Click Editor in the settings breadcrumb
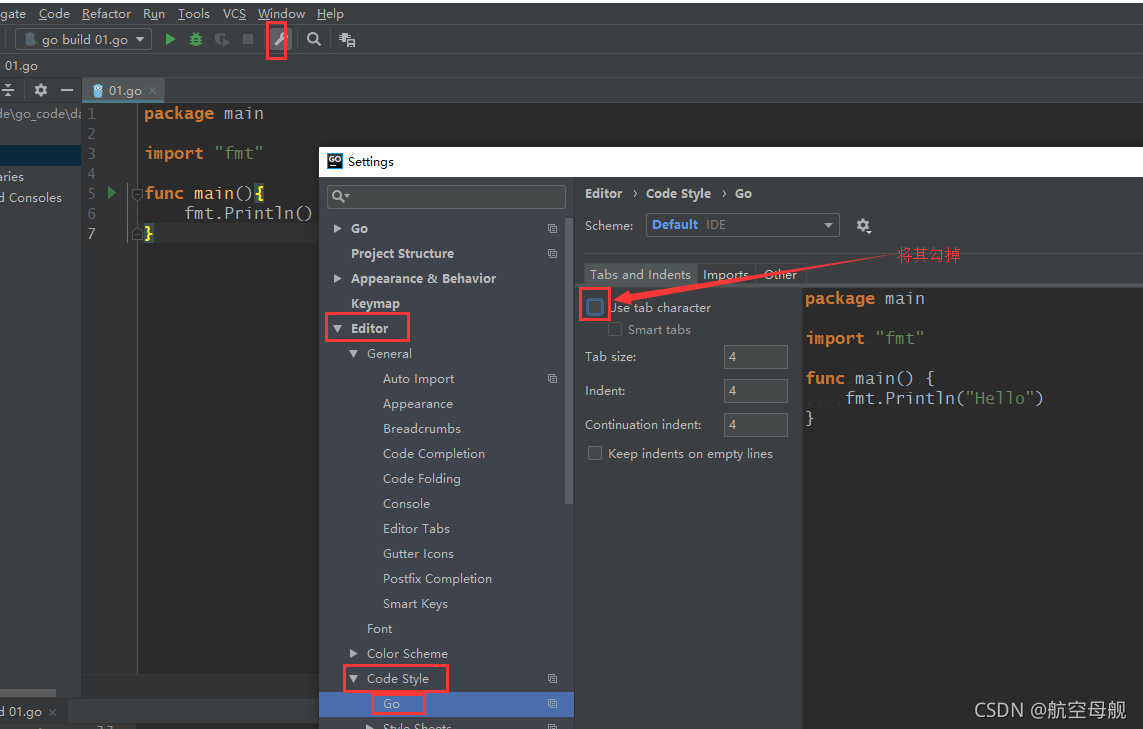Viewport: 1143px width, 729px height. (x=604, y=193)
